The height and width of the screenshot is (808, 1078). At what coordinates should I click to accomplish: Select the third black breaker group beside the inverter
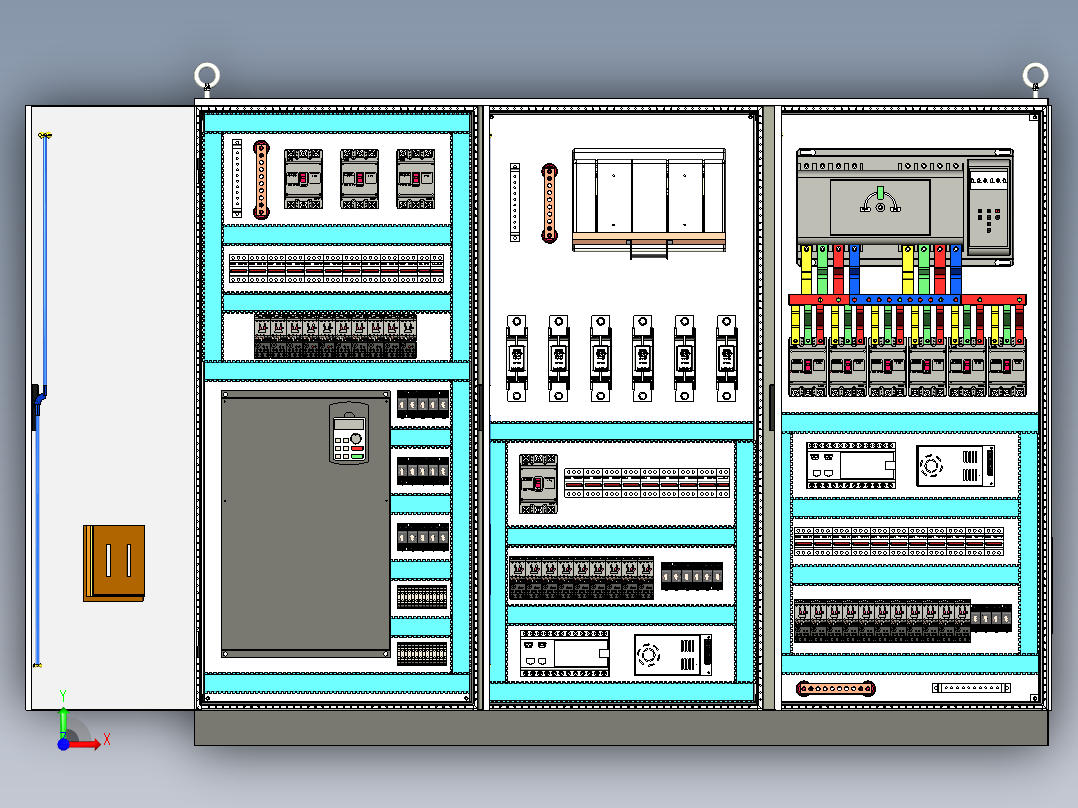423,536
